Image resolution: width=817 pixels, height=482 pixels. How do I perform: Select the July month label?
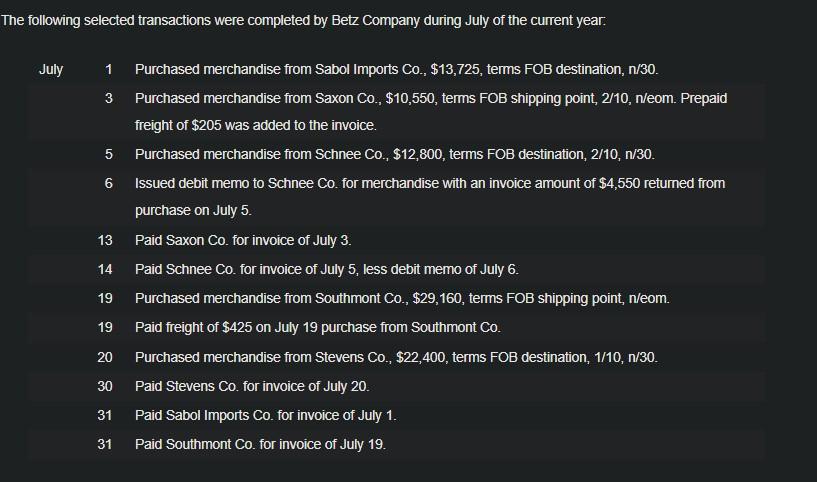point(51,69)
